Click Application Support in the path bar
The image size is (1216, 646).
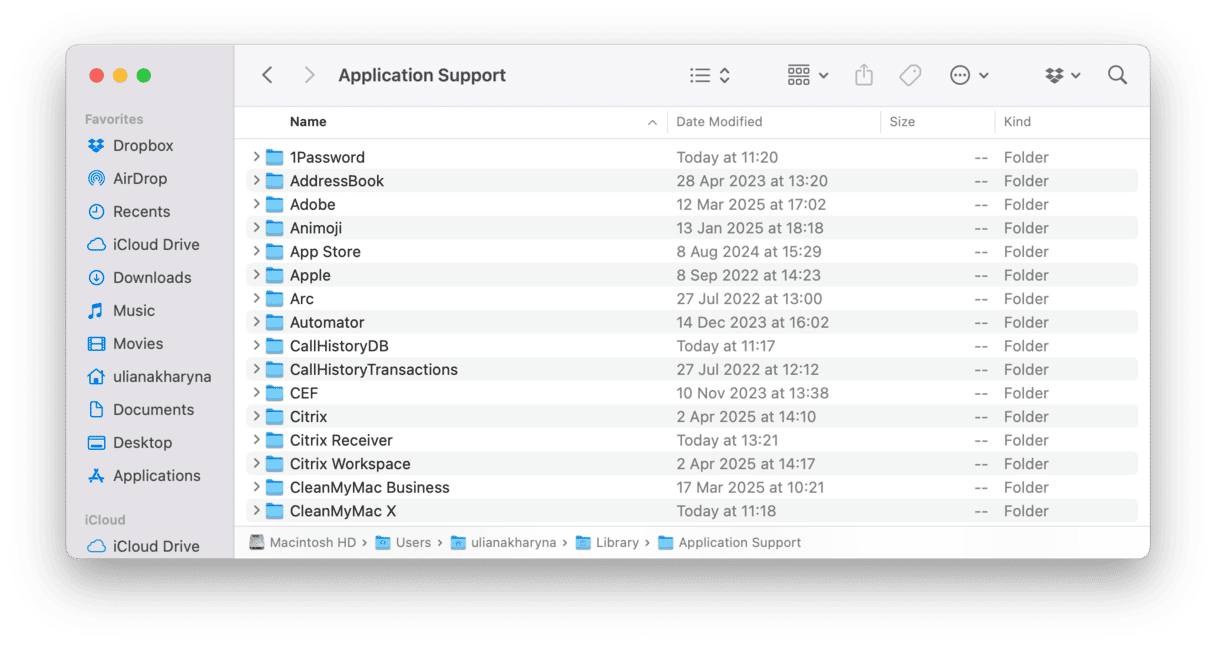pos(730,543)
